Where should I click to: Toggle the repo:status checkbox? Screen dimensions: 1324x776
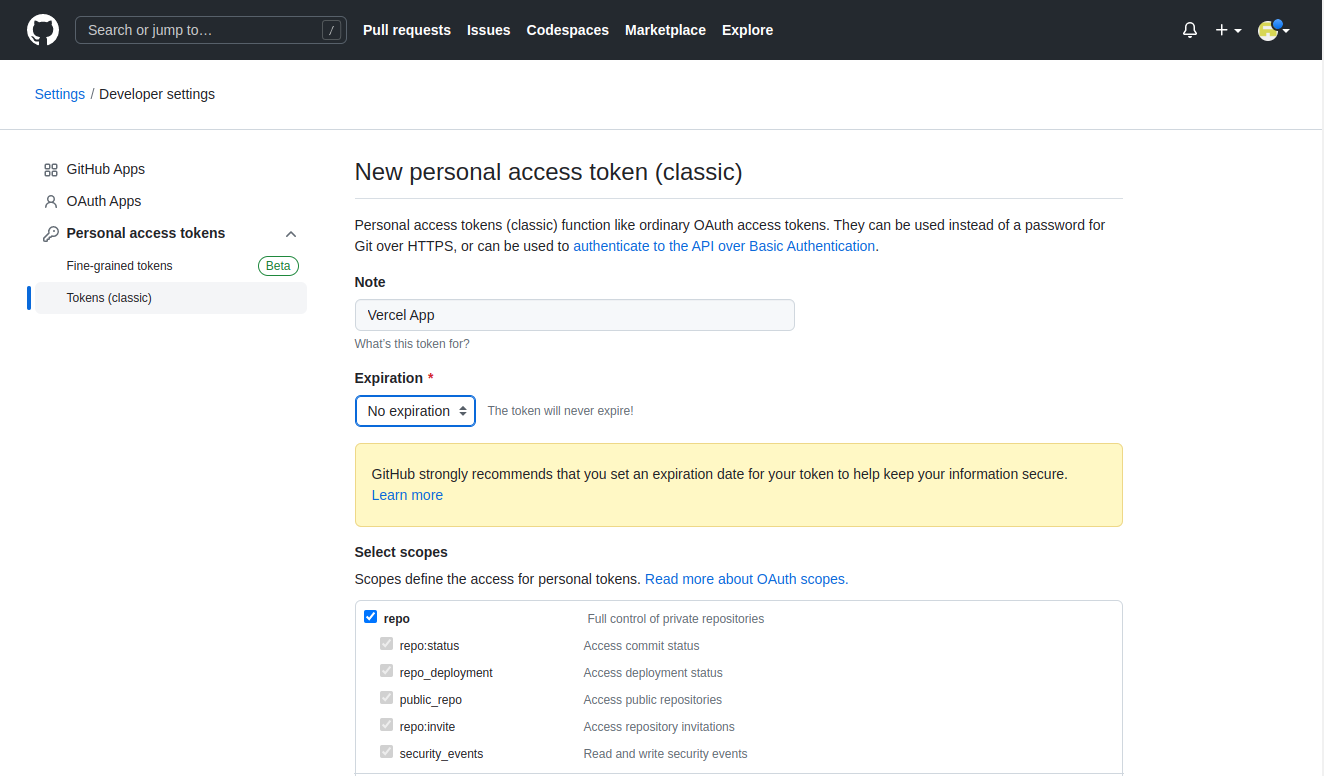[x=386, y=644]
